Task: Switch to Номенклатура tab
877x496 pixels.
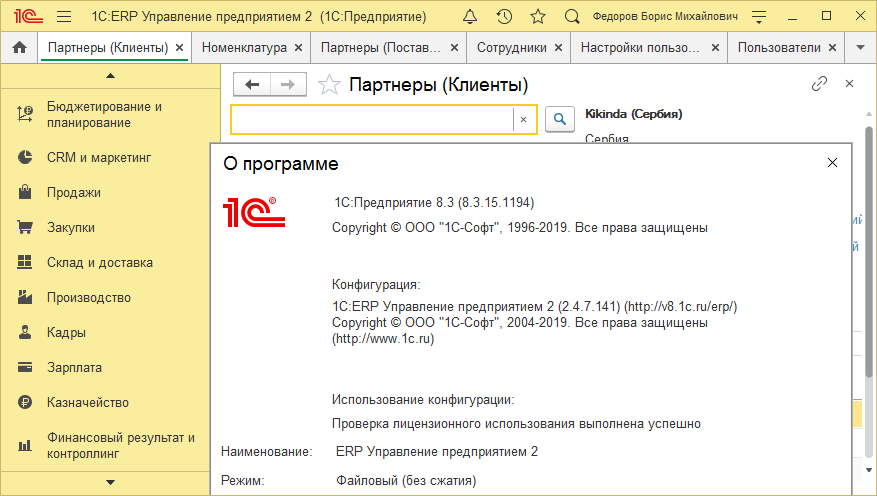Action: 244,48
